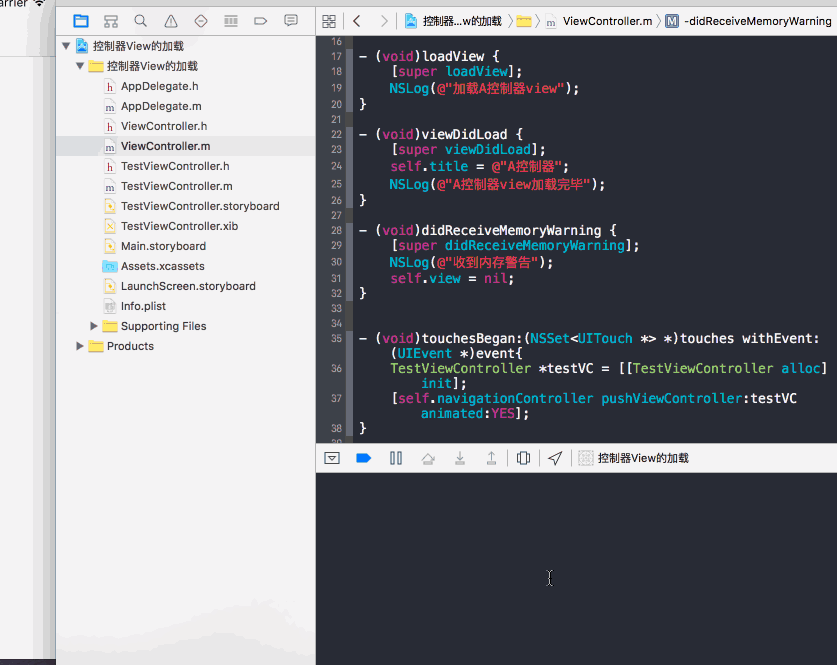Viewport: 837px width, 665px height.
Task: Click the code text self.view = nil;
Action: click(x=452, y=279)
